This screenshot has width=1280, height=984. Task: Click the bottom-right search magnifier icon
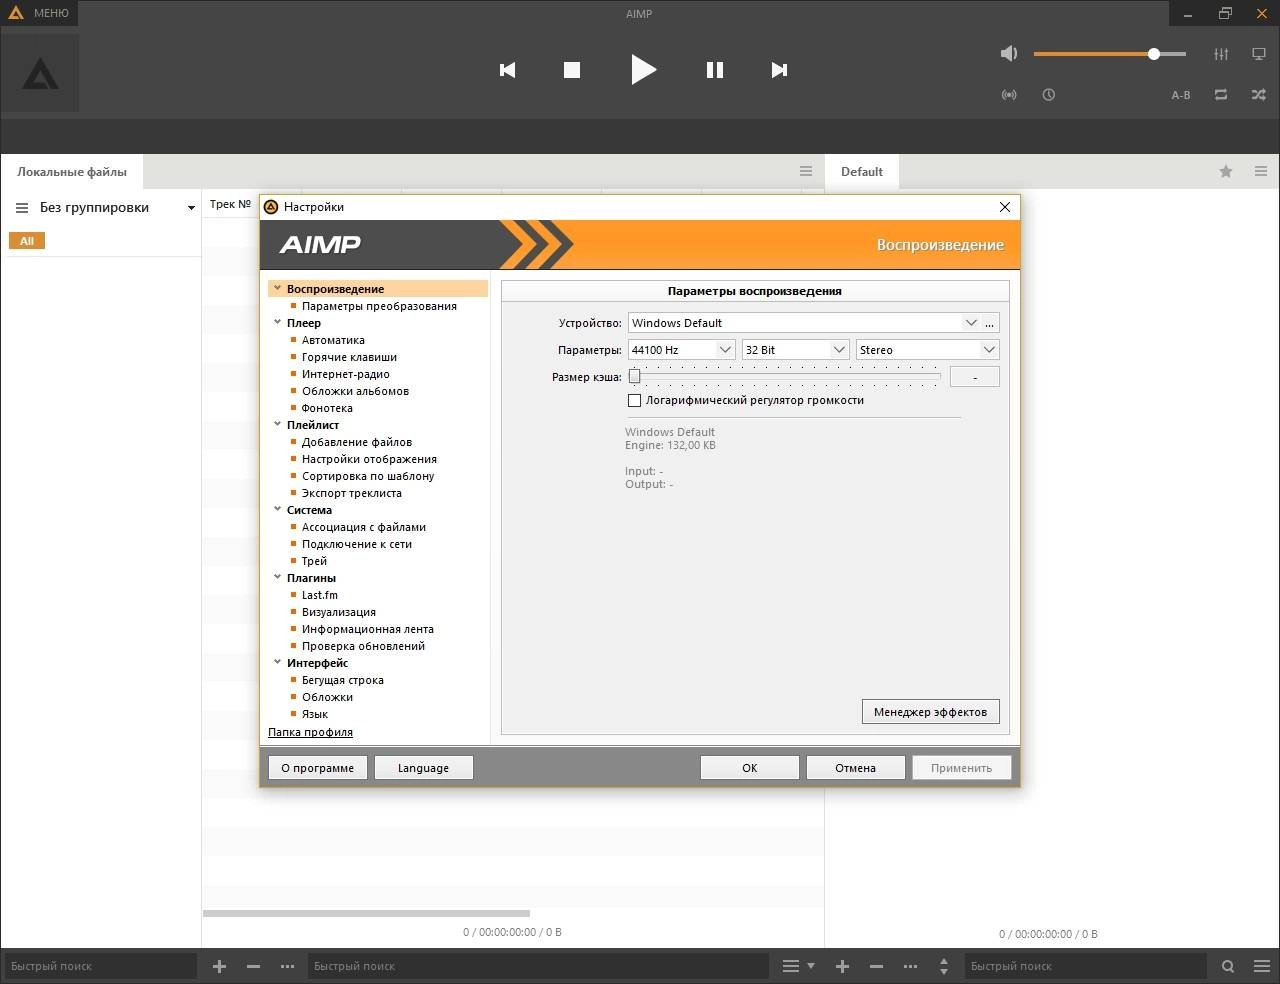click(x=1228, y=966)
